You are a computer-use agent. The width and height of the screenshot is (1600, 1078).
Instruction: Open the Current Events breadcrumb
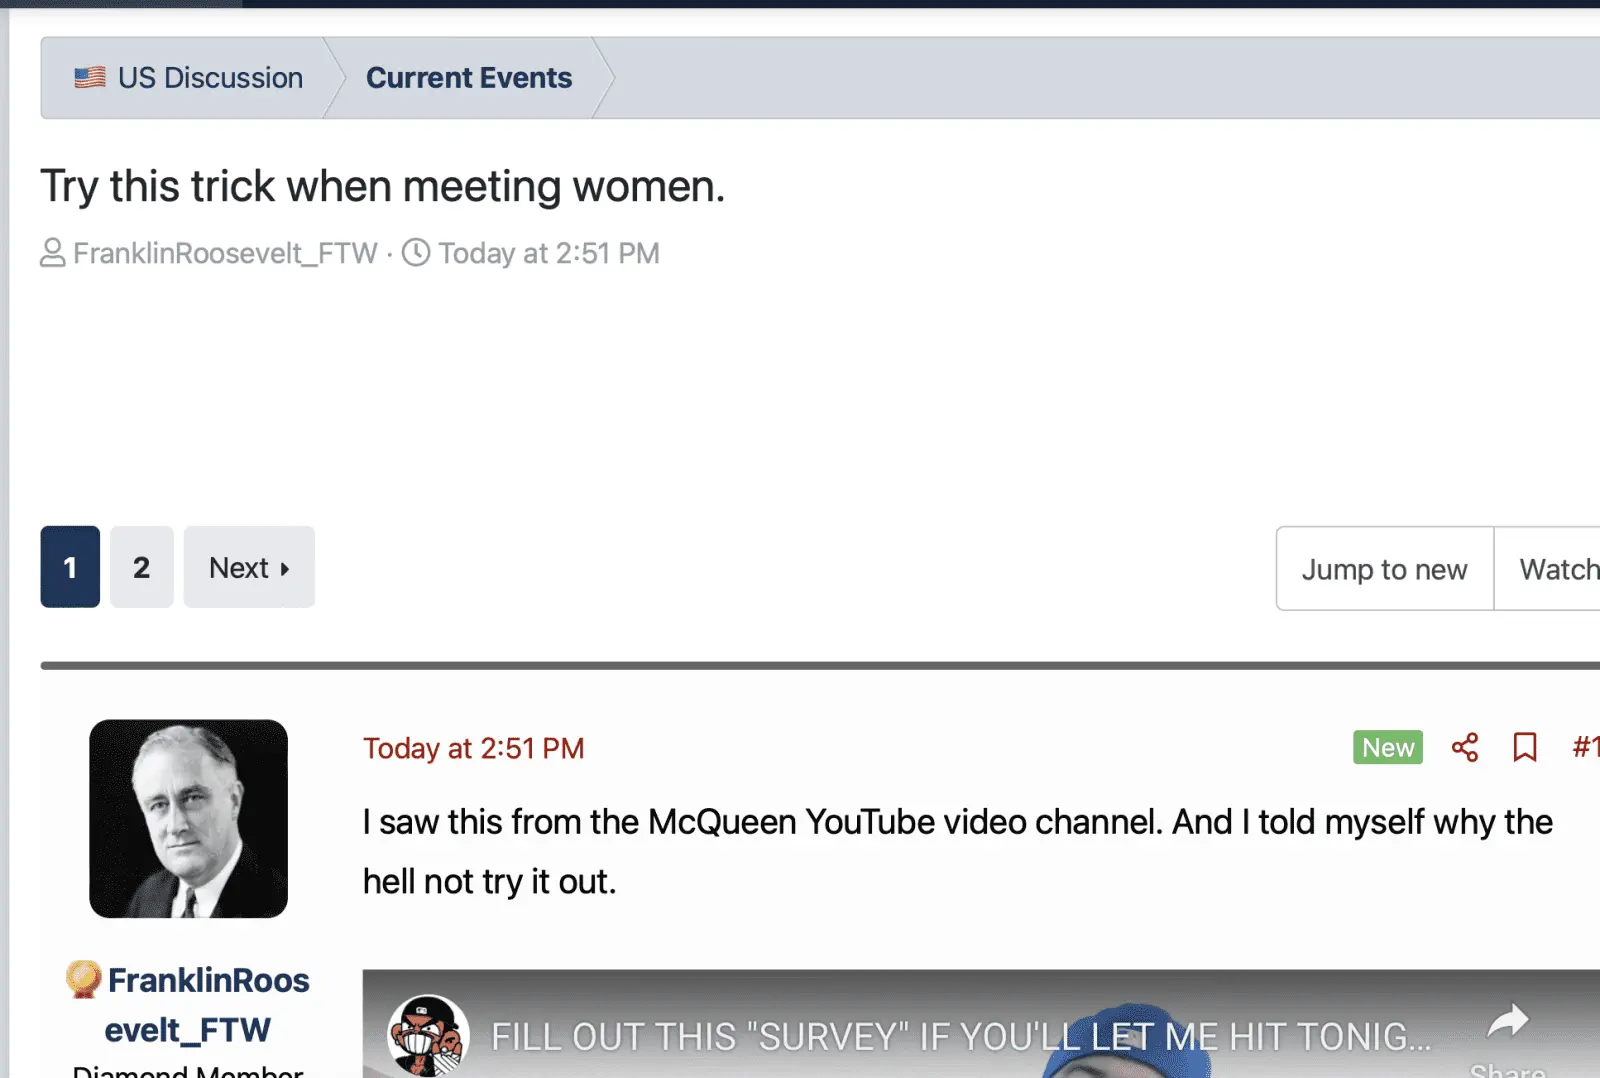point(469,78)
